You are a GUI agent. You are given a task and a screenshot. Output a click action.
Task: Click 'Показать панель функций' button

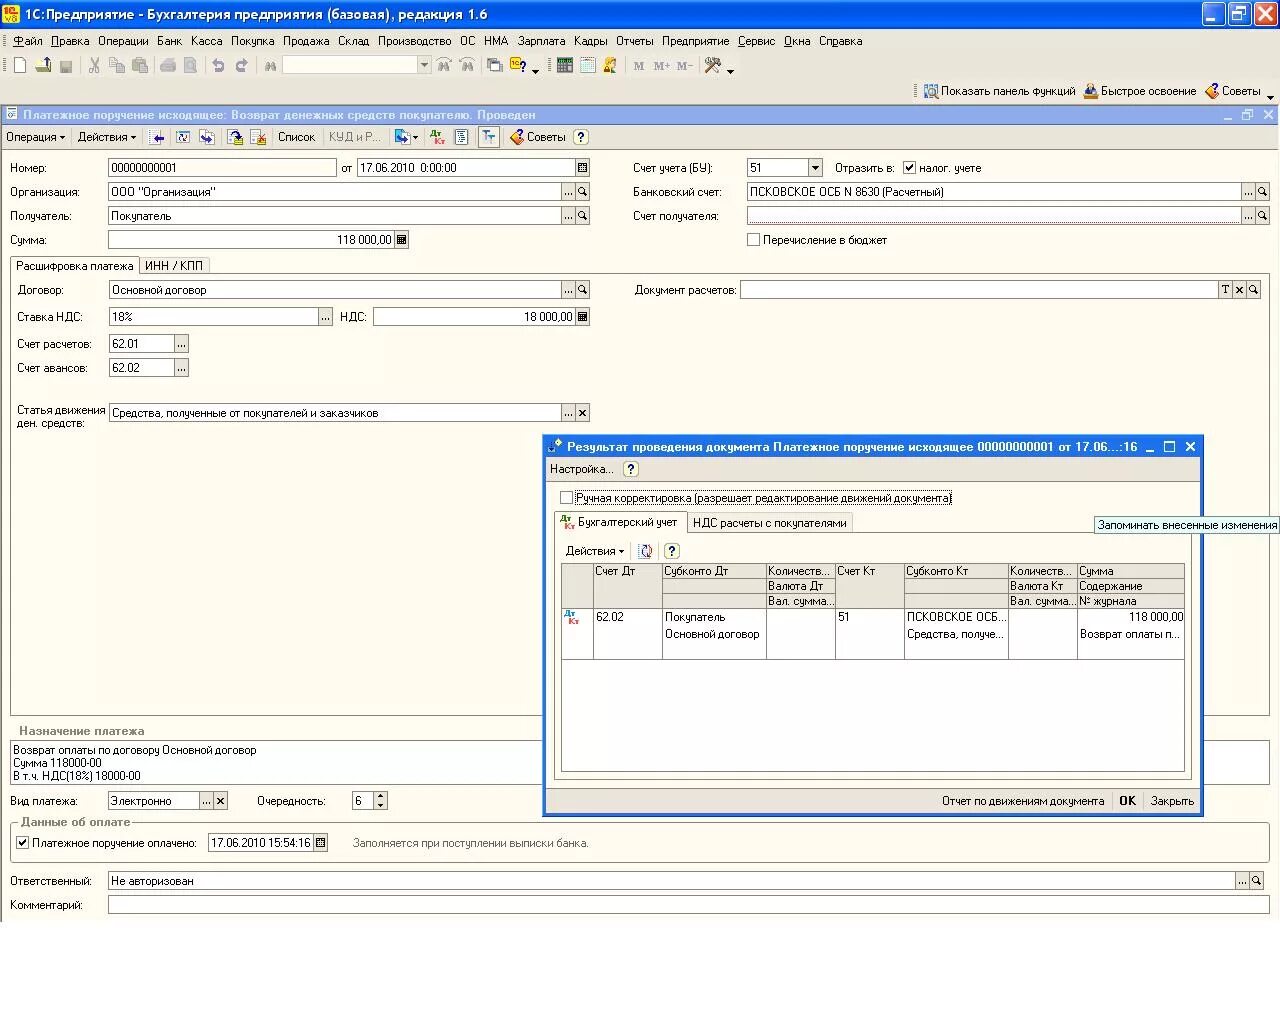tap(999, 91)
